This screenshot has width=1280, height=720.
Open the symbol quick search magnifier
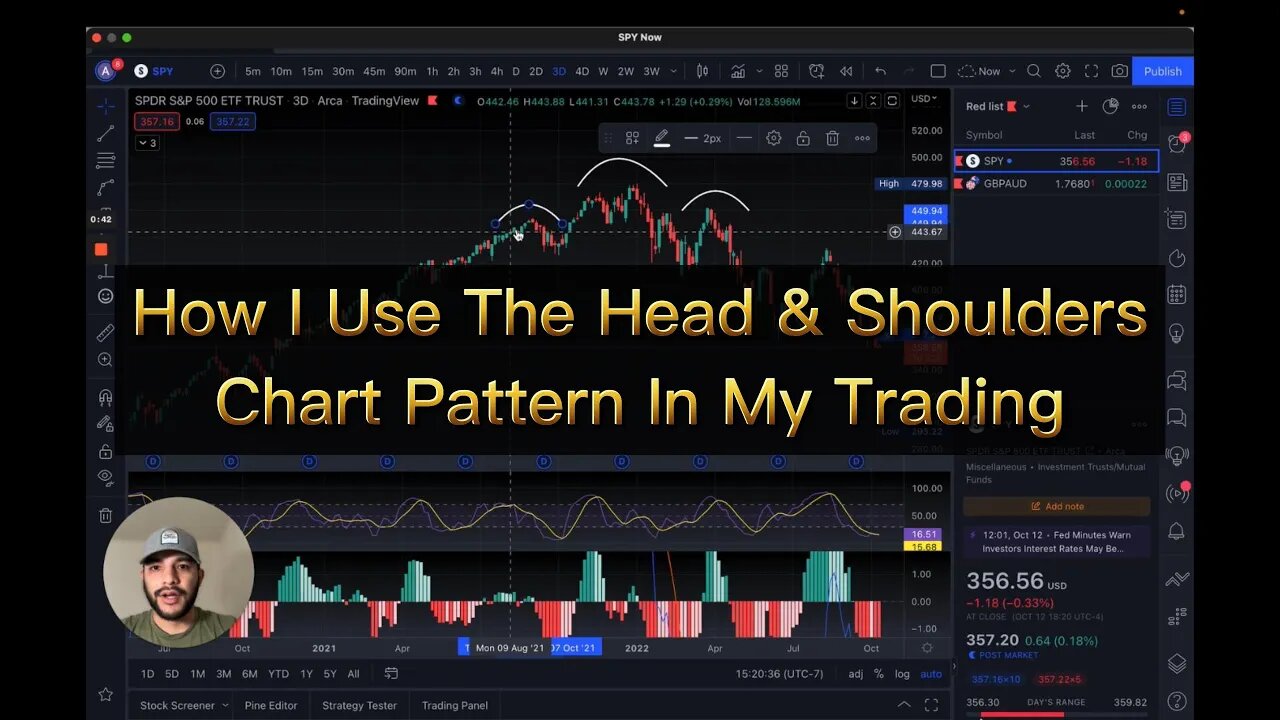pyautogui.click(x=1034, y=71)
